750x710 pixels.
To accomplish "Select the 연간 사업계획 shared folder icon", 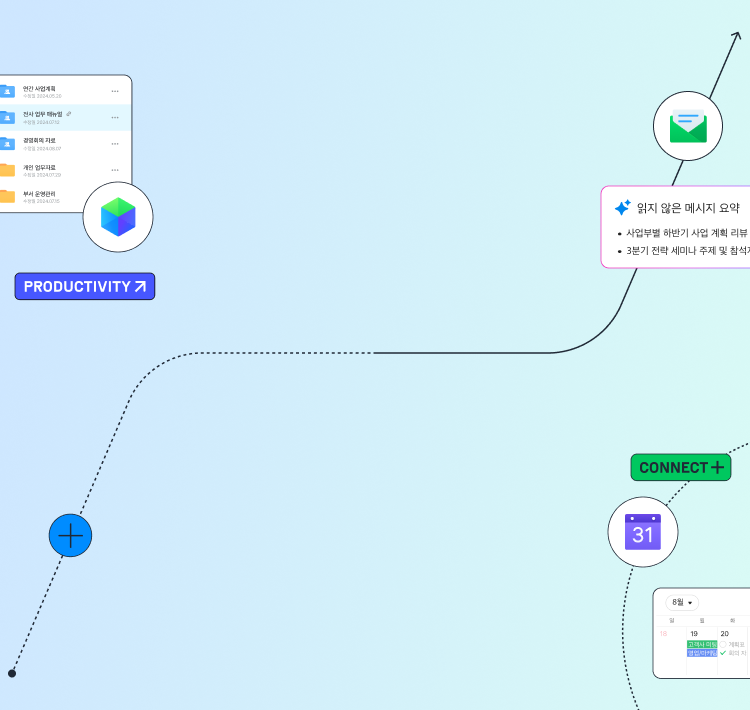I will (x=7, y=91).
